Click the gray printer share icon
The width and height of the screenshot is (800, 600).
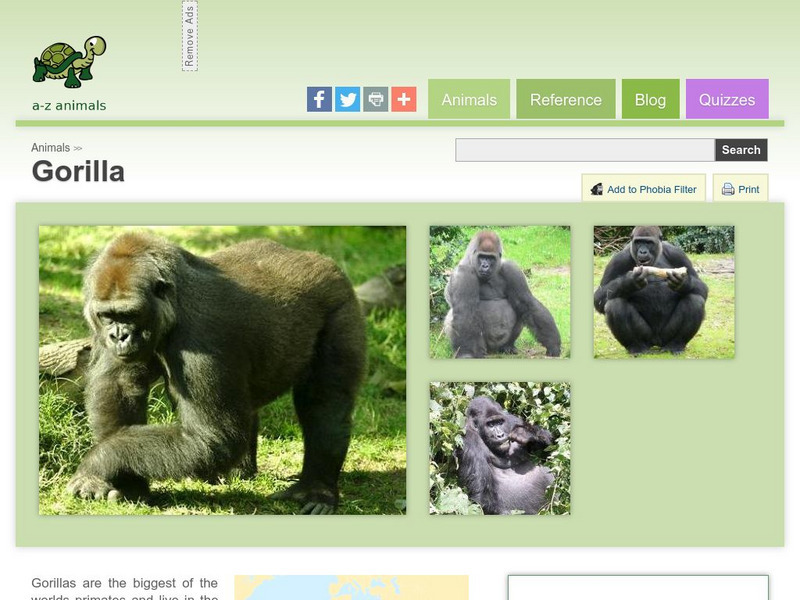tap(376, 99)
